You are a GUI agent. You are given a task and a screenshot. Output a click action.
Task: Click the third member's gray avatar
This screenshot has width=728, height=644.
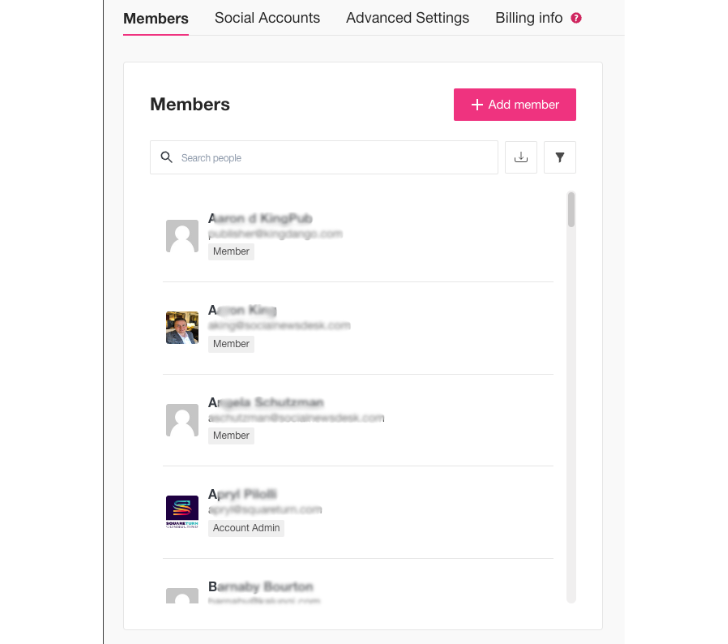pos(182,420)
